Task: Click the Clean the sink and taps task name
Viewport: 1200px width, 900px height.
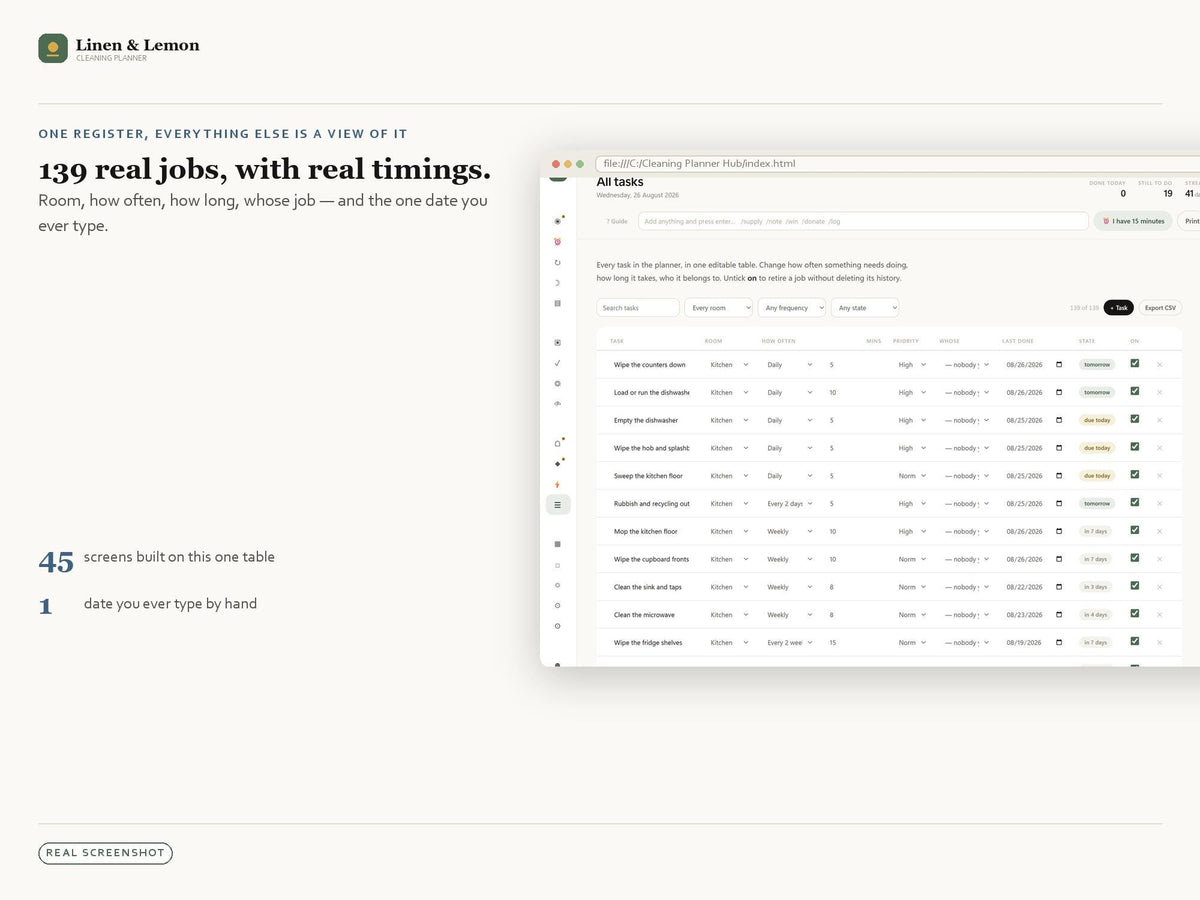Action: coord(648,587)
